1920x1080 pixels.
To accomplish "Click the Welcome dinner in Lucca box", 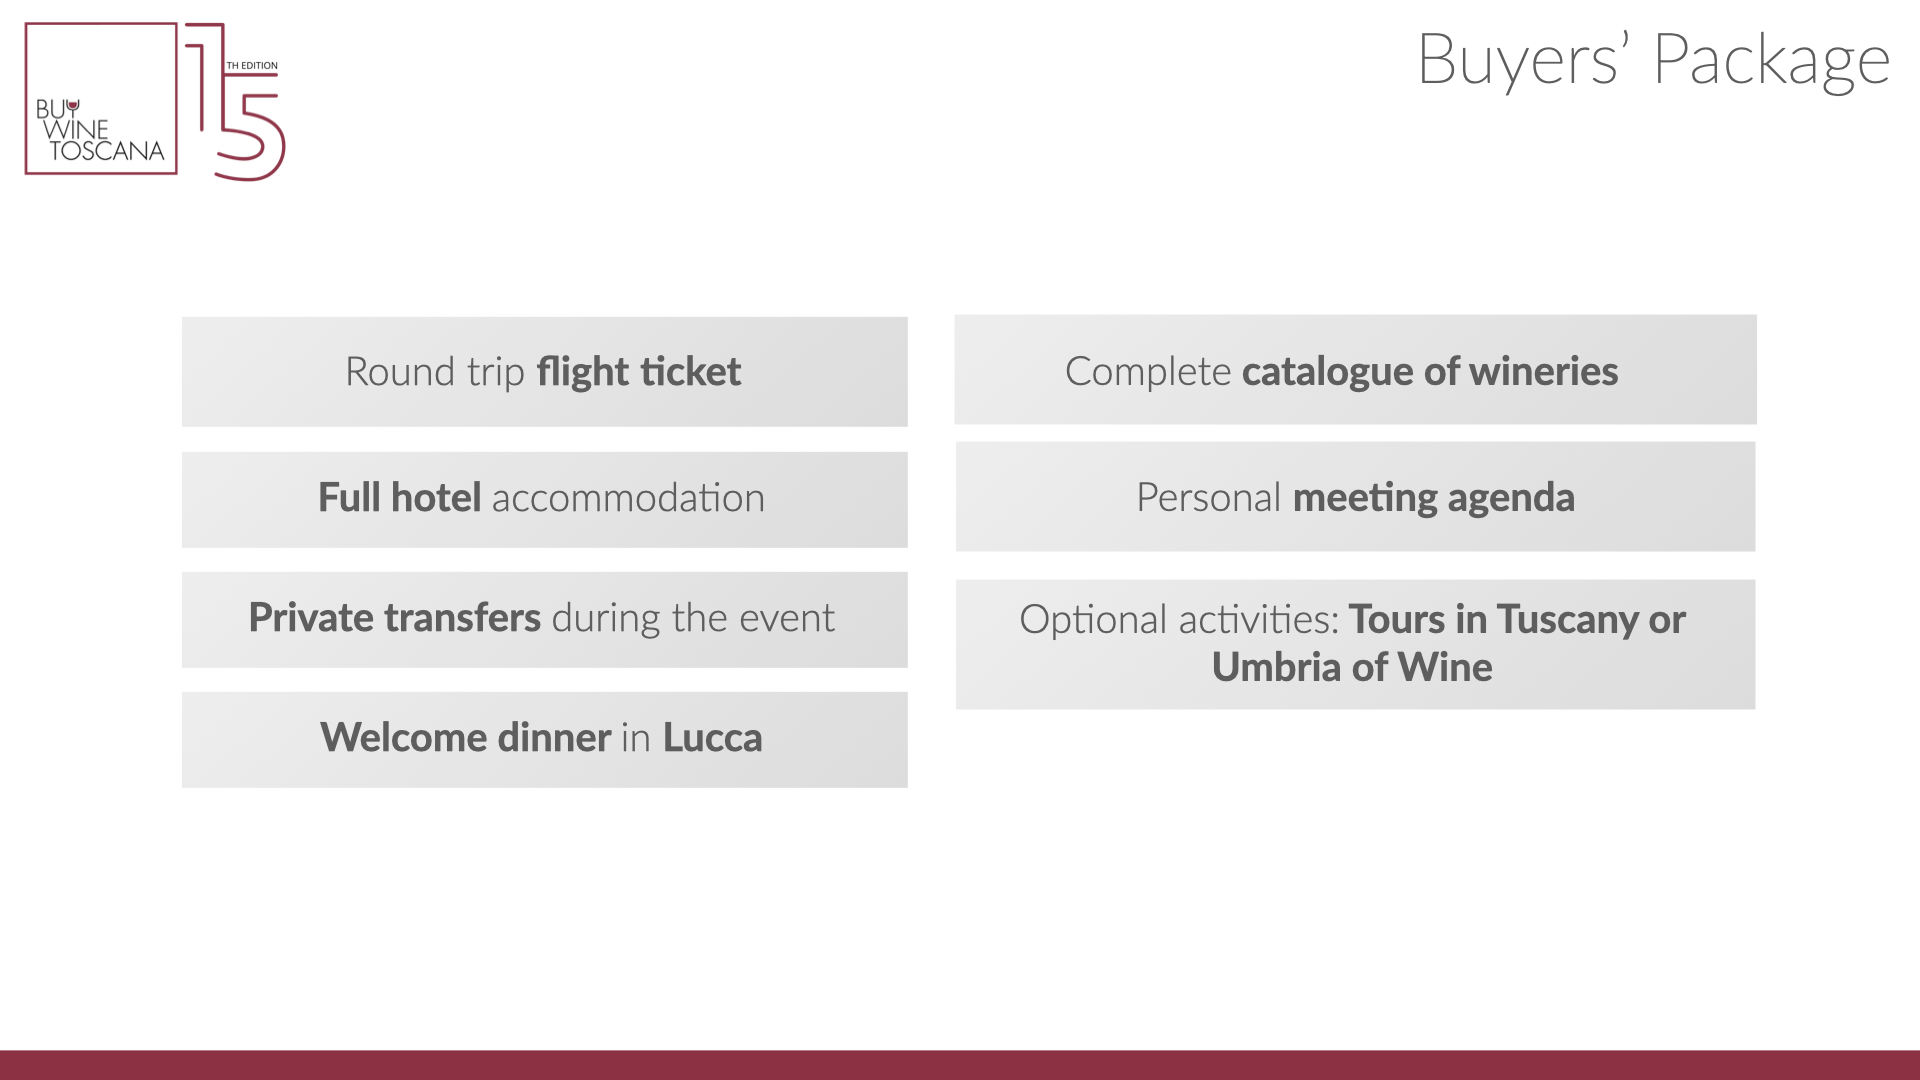I will pos(545,740).
